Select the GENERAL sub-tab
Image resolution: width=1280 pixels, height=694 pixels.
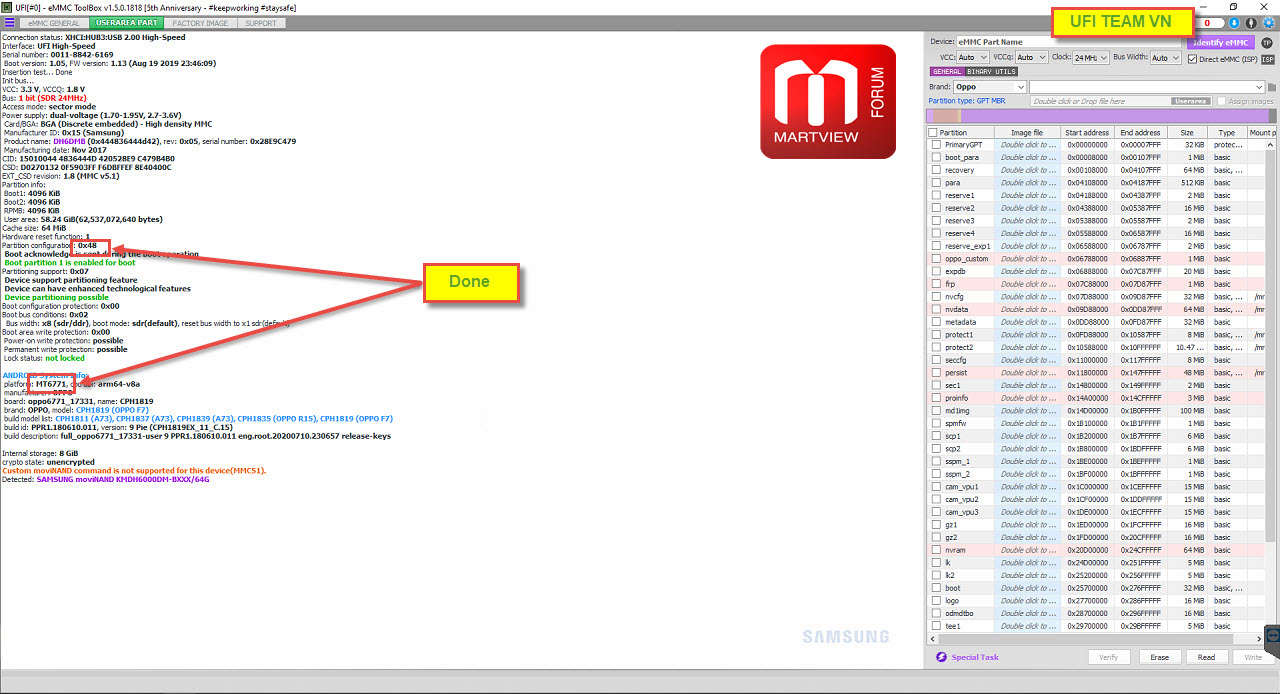click(x=946, y=72)
